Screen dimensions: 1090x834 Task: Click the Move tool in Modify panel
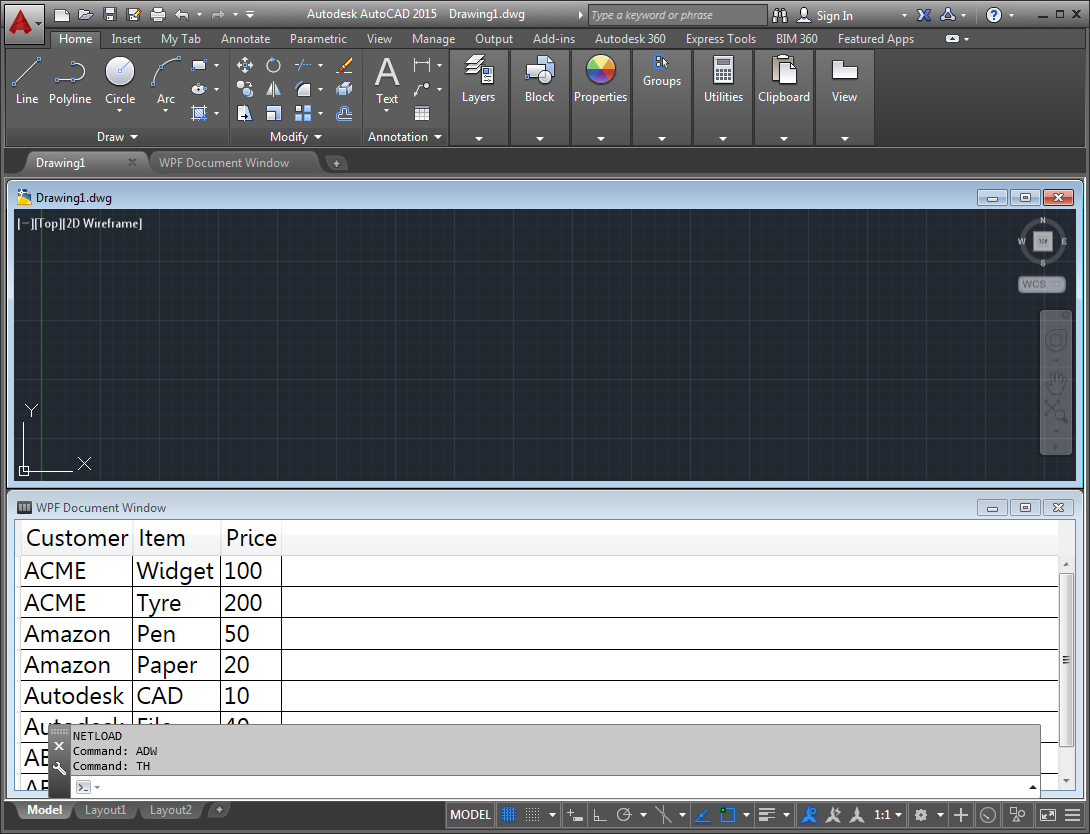[245, 65]
